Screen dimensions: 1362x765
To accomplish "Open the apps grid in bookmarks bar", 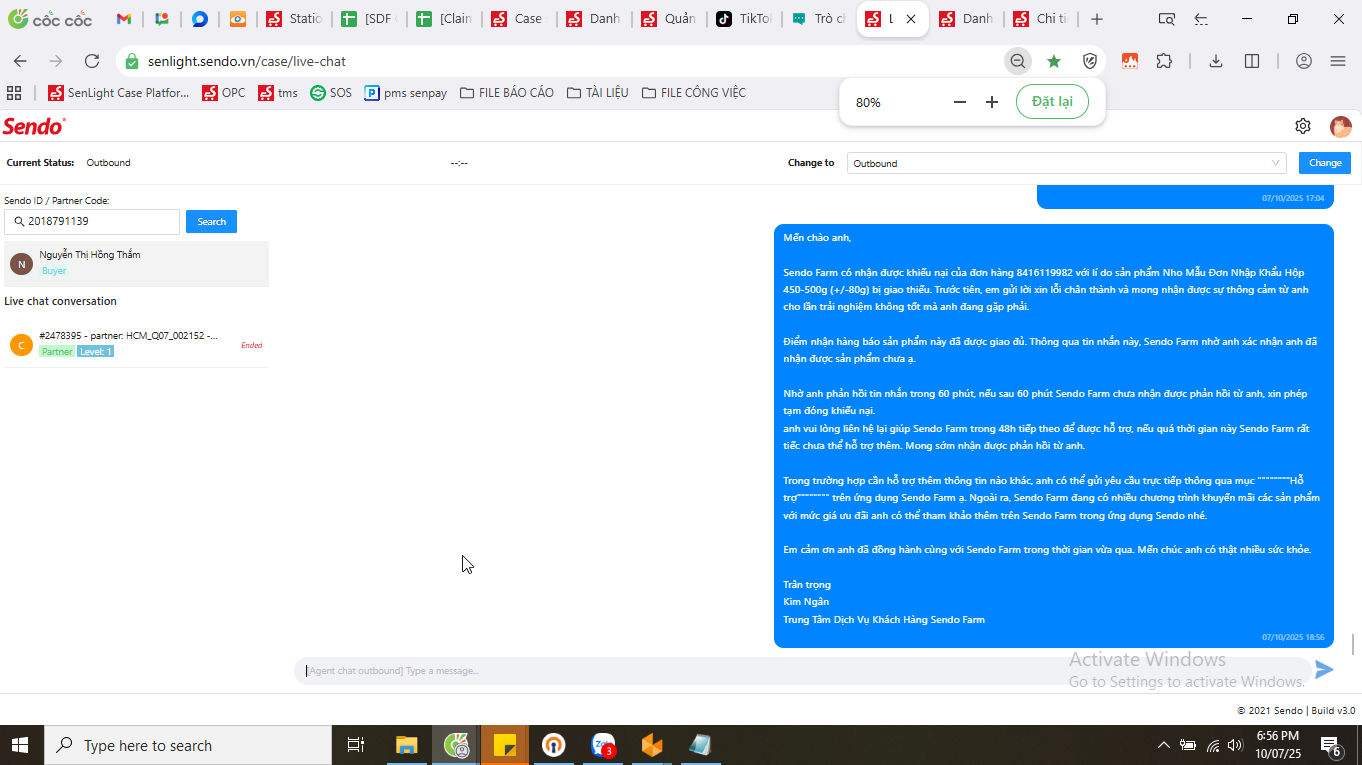I will tap(14, 93).
